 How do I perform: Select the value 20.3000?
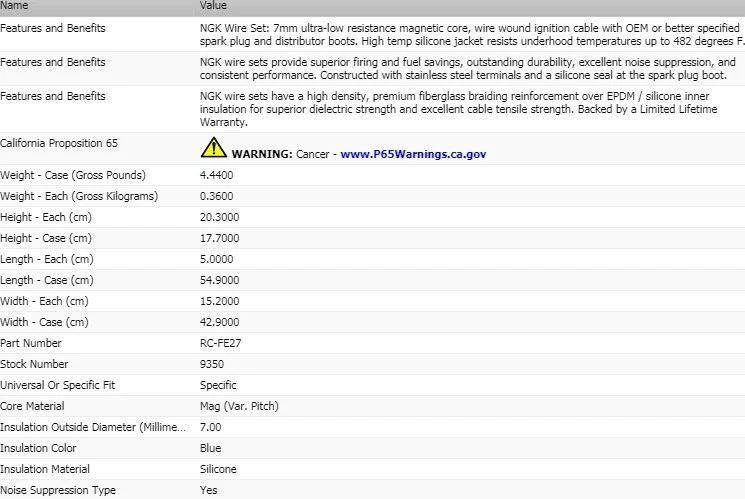point(220,217)
